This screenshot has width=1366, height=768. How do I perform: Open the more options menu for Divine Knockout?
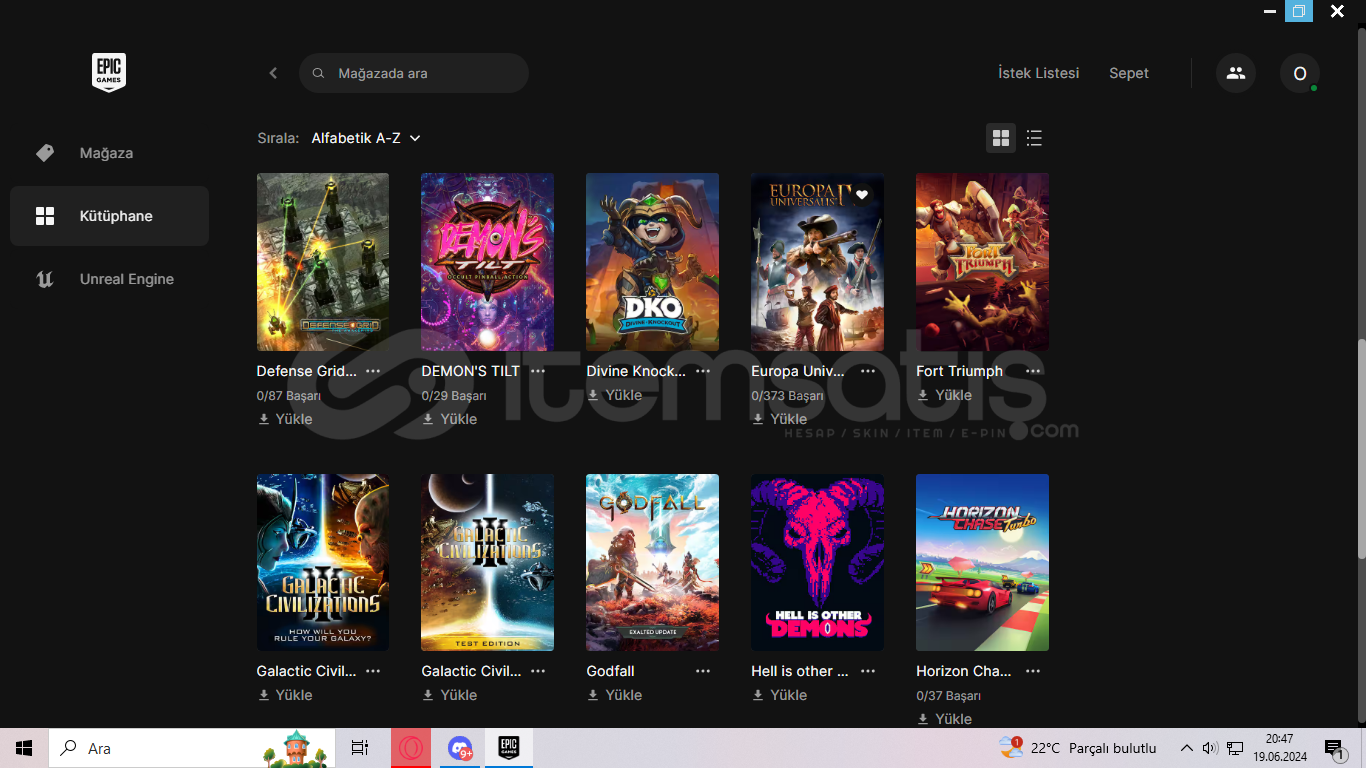(703, 371)
